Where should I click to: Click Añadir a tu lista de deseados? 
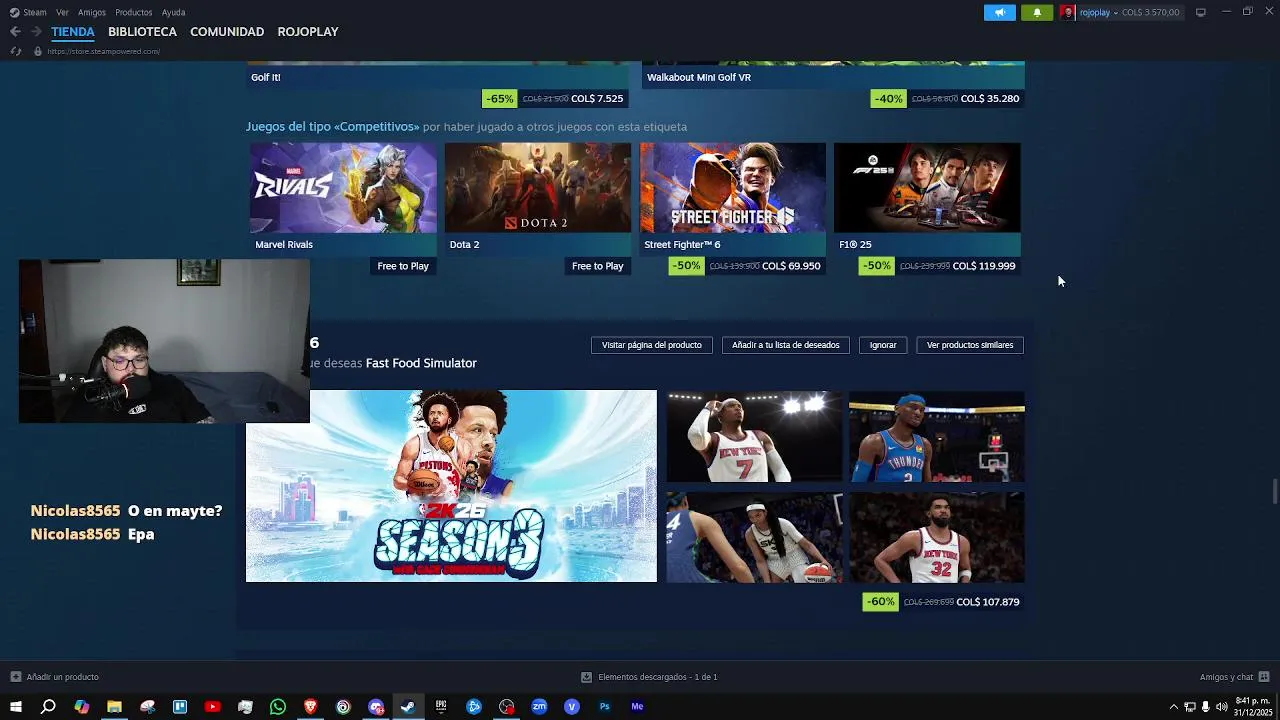tap(785, 345)
